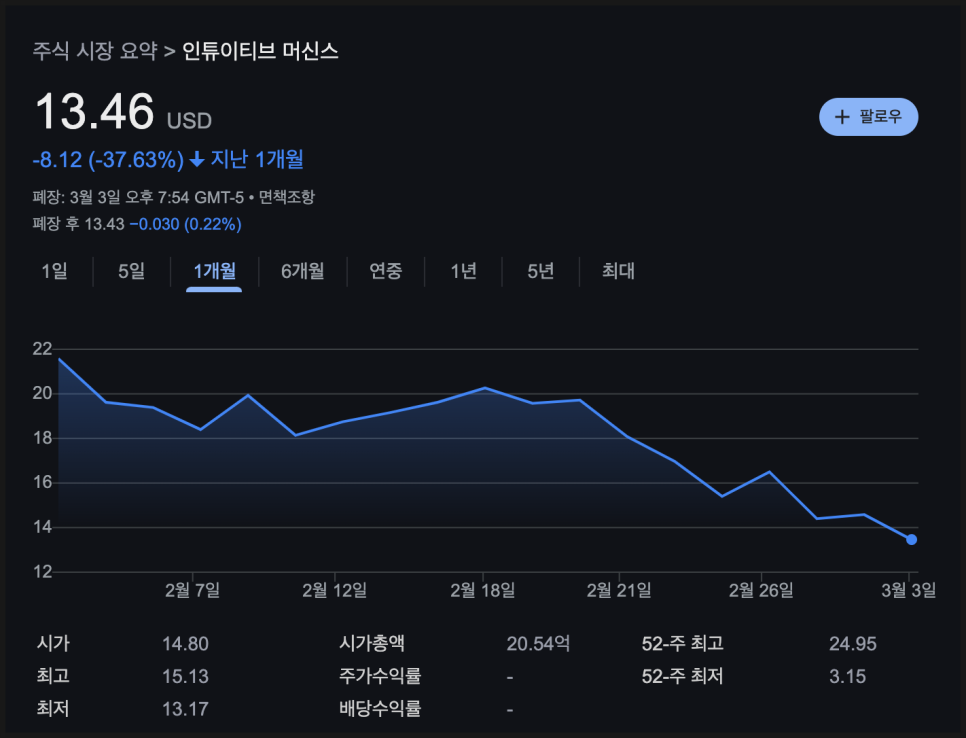The width and height of the screenshot is (966, 738).
Task: Click the 인튜이티브 머신스 company name
Action: [x=260, y=51]
